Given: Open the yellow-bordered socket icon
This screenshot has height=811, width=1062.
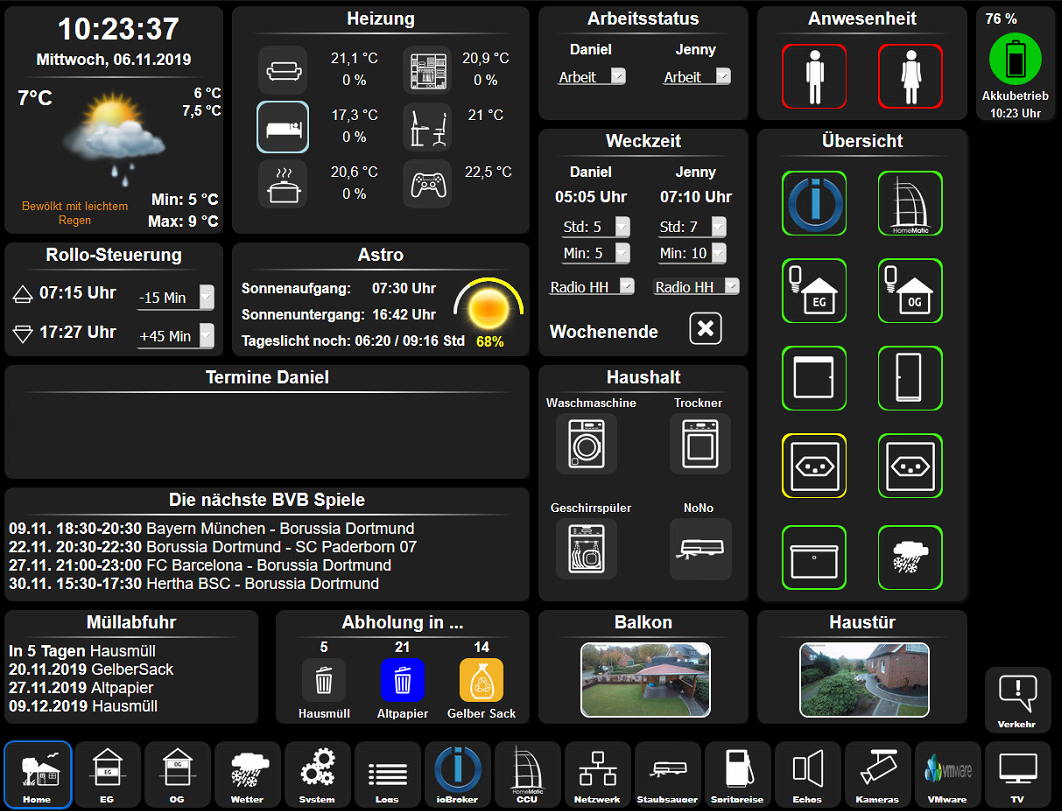Looking at the screenshot, I should (x=814, y=465).
